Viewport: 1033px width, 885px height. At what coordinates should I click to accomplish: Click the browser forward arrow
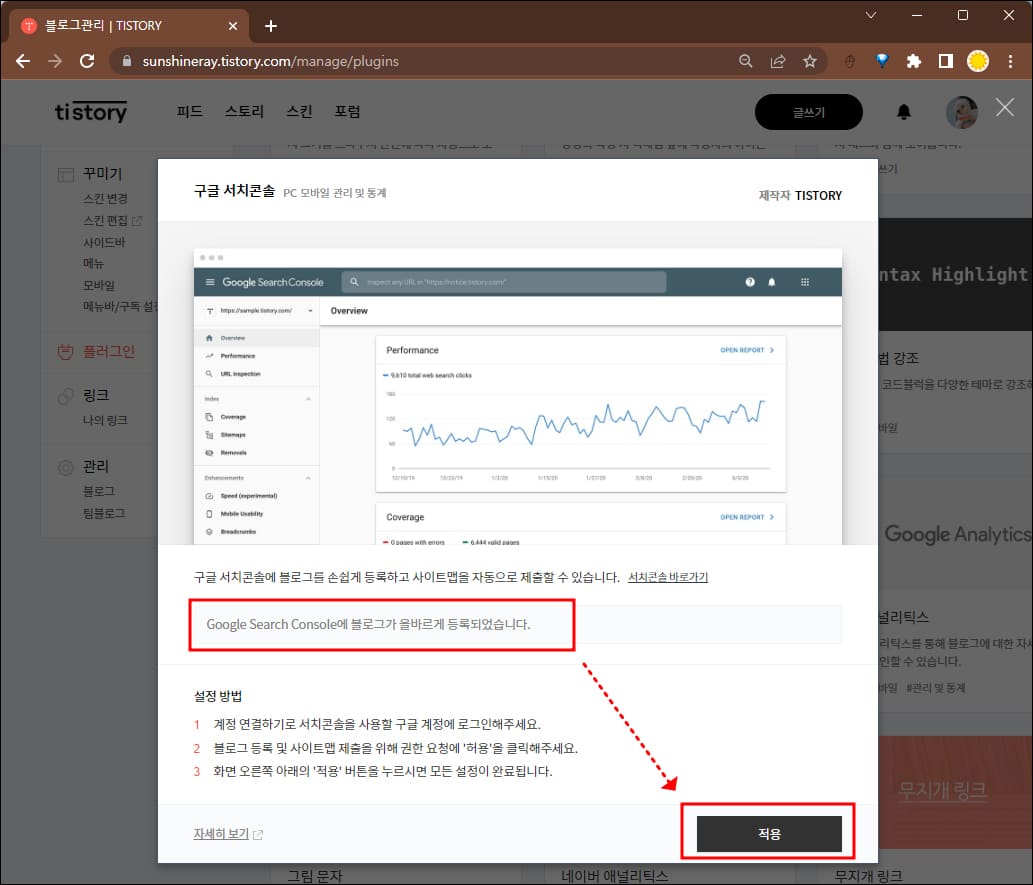(55, 61)
